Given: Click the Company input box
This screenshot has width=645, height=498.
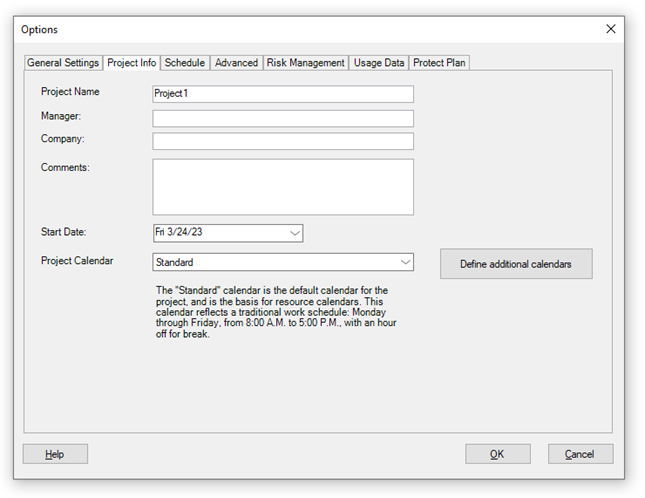Looking at the screenshot, I should point(283,141).
